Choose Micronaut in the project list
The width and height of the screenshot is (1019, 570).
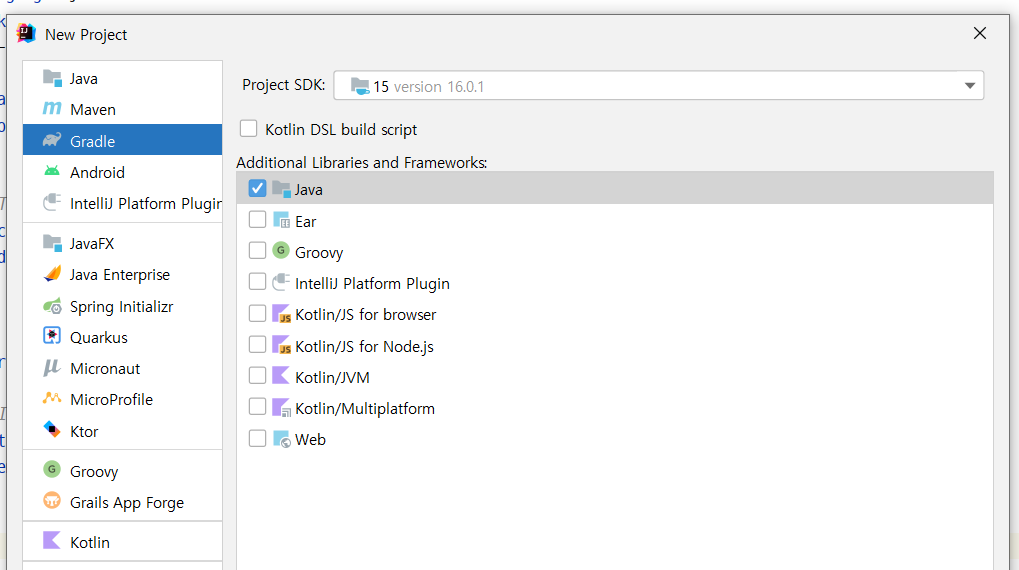[122, 369]
